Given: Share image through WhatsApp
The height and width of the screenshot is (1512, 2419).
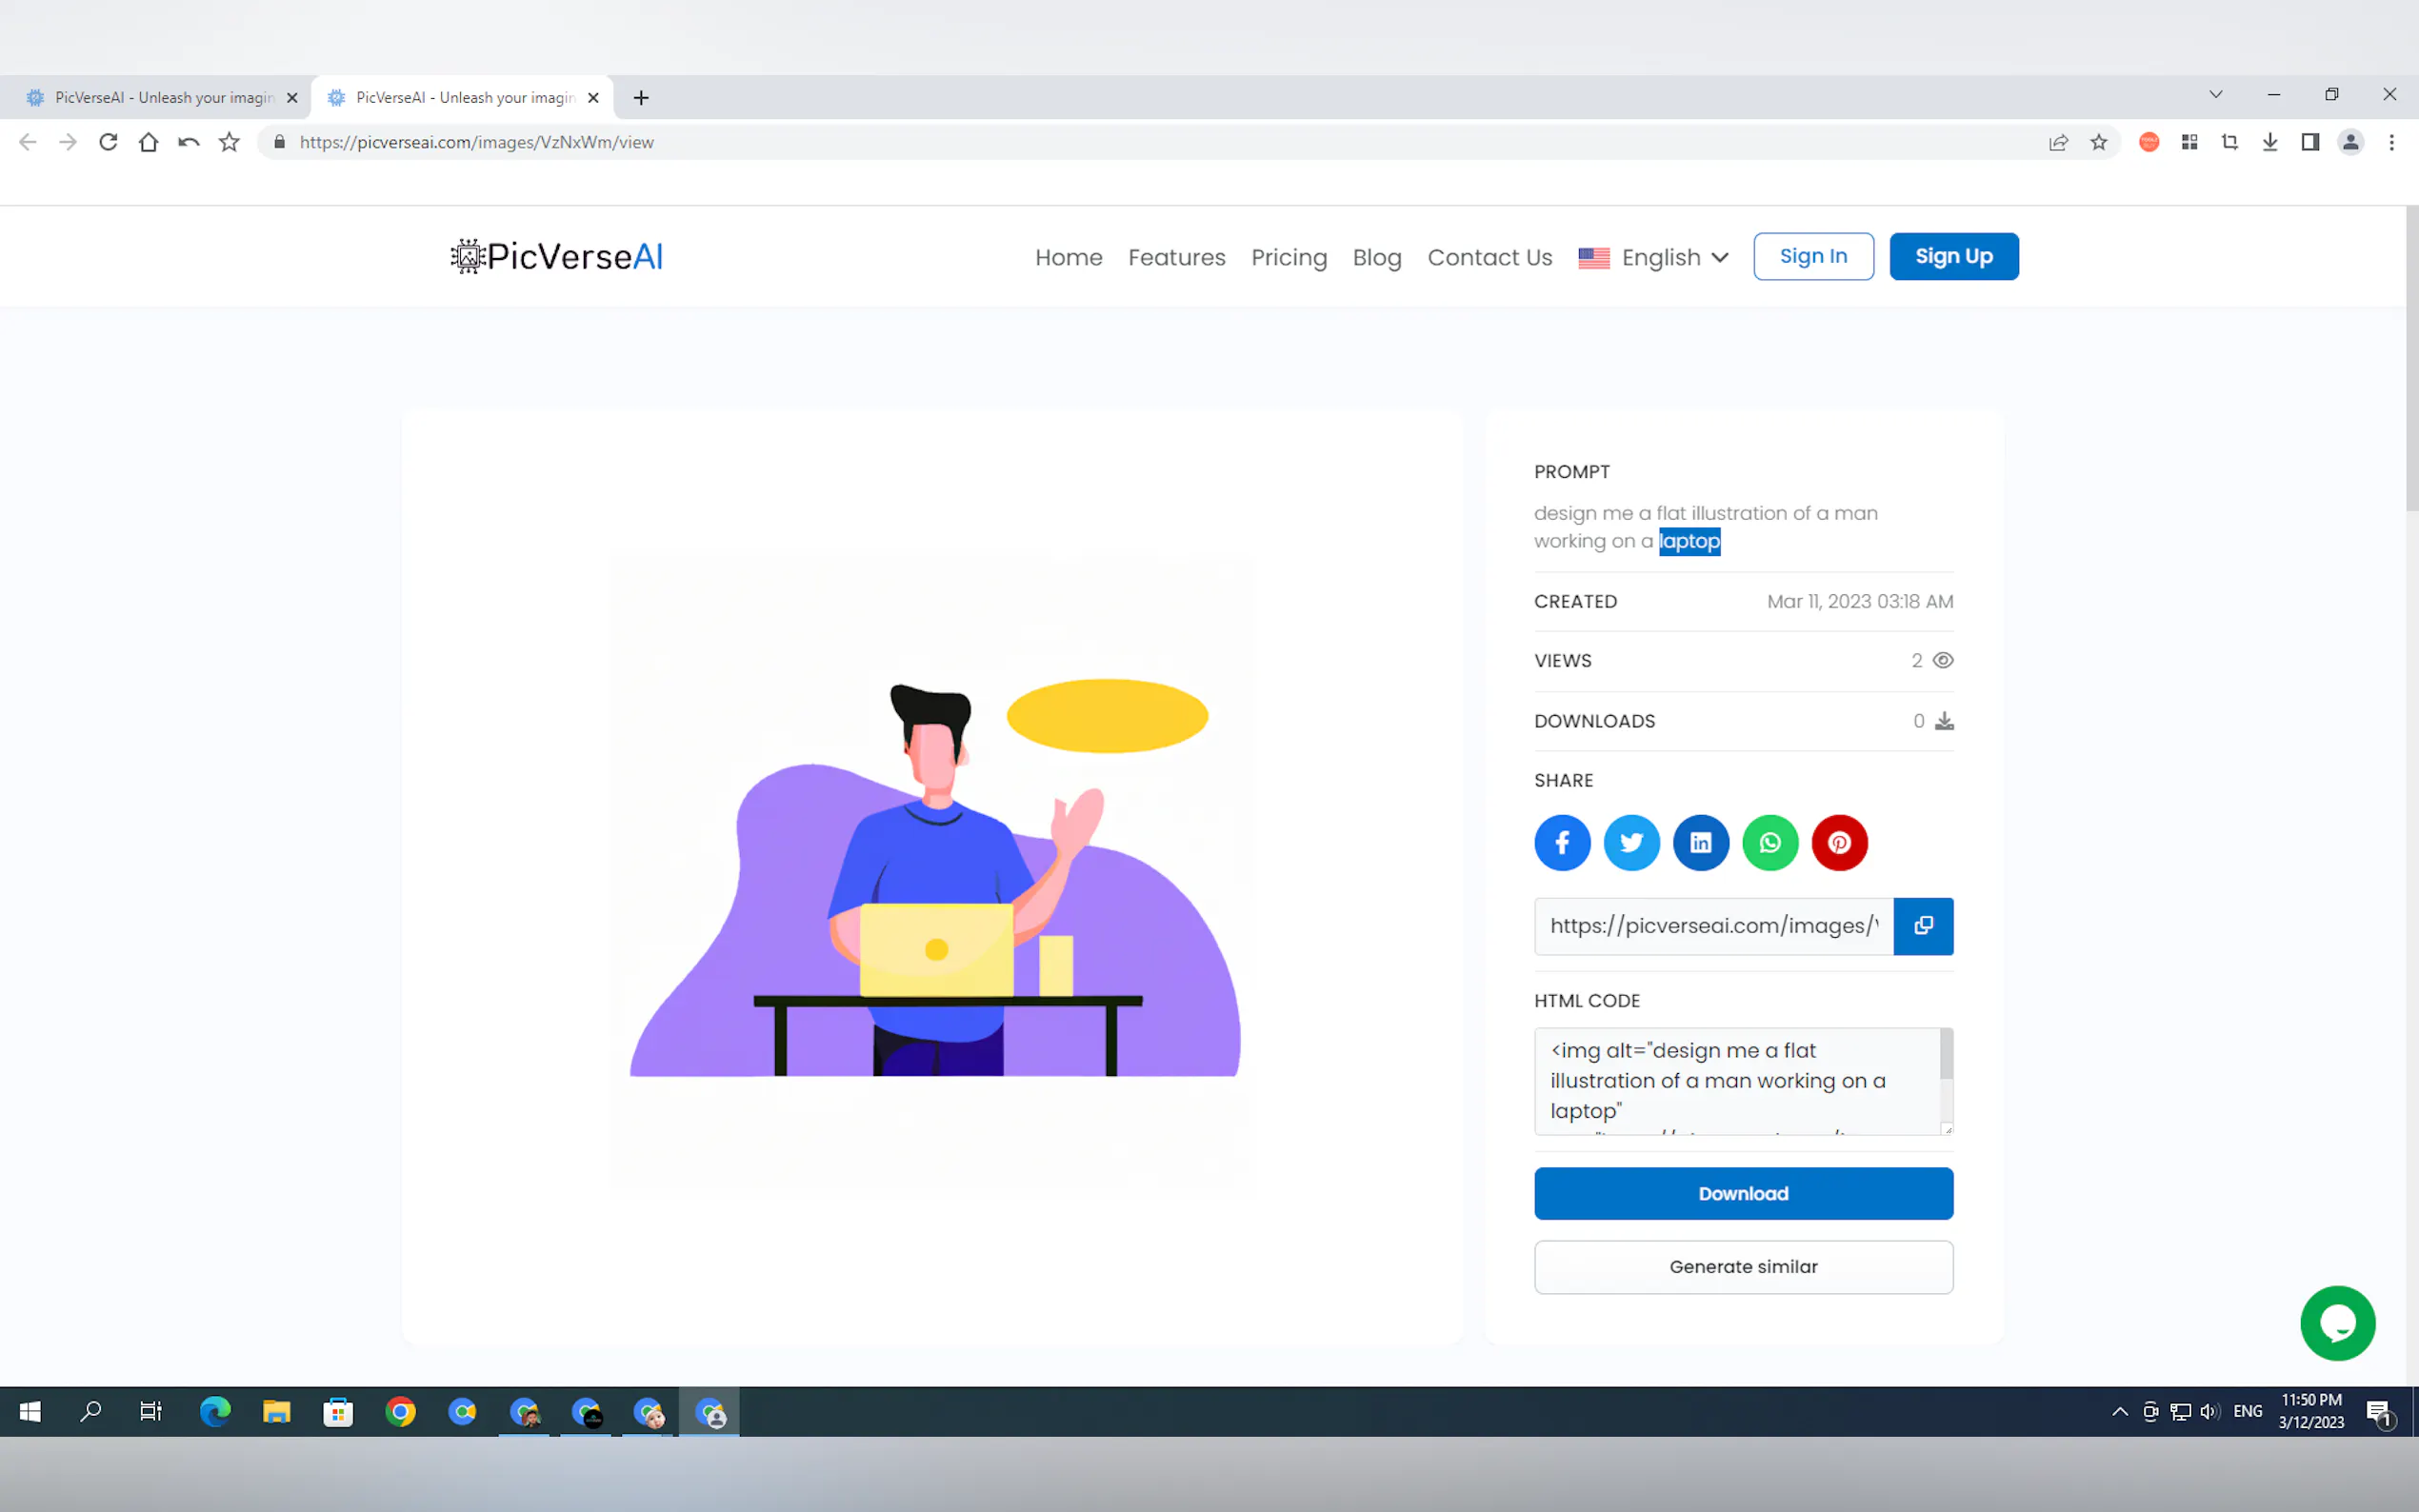Looking at the screenshot, I should coord(1770,843).
